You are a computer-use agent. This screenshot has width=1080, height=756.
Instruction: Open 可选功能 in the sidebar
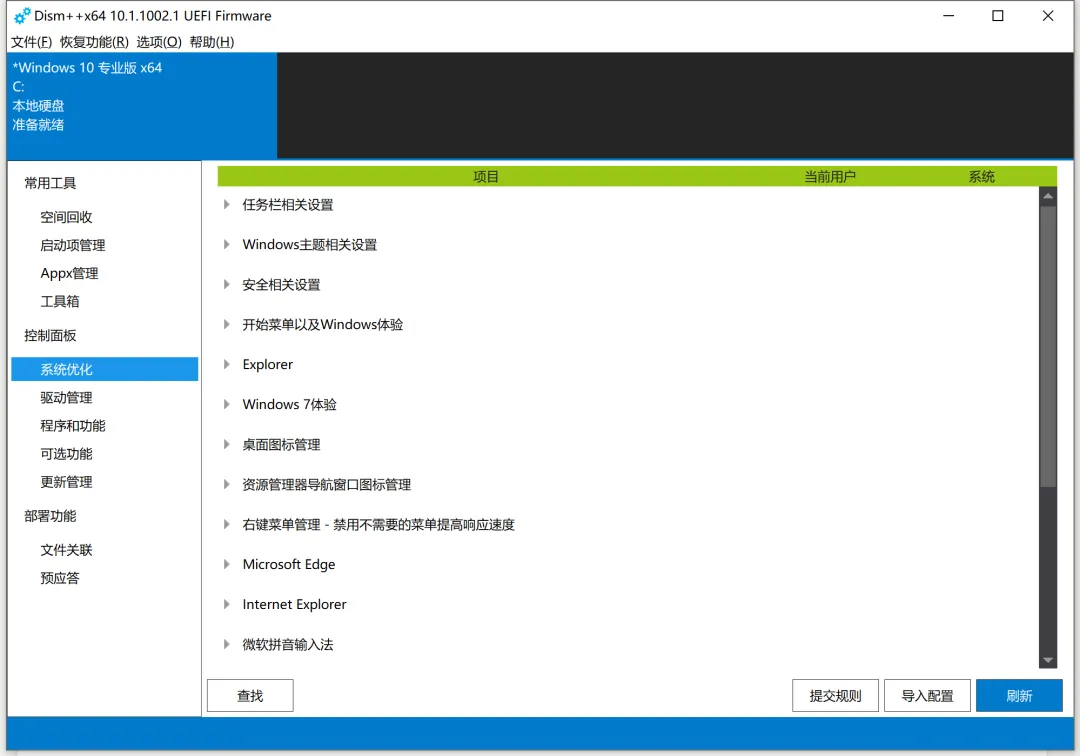(66, 454)
